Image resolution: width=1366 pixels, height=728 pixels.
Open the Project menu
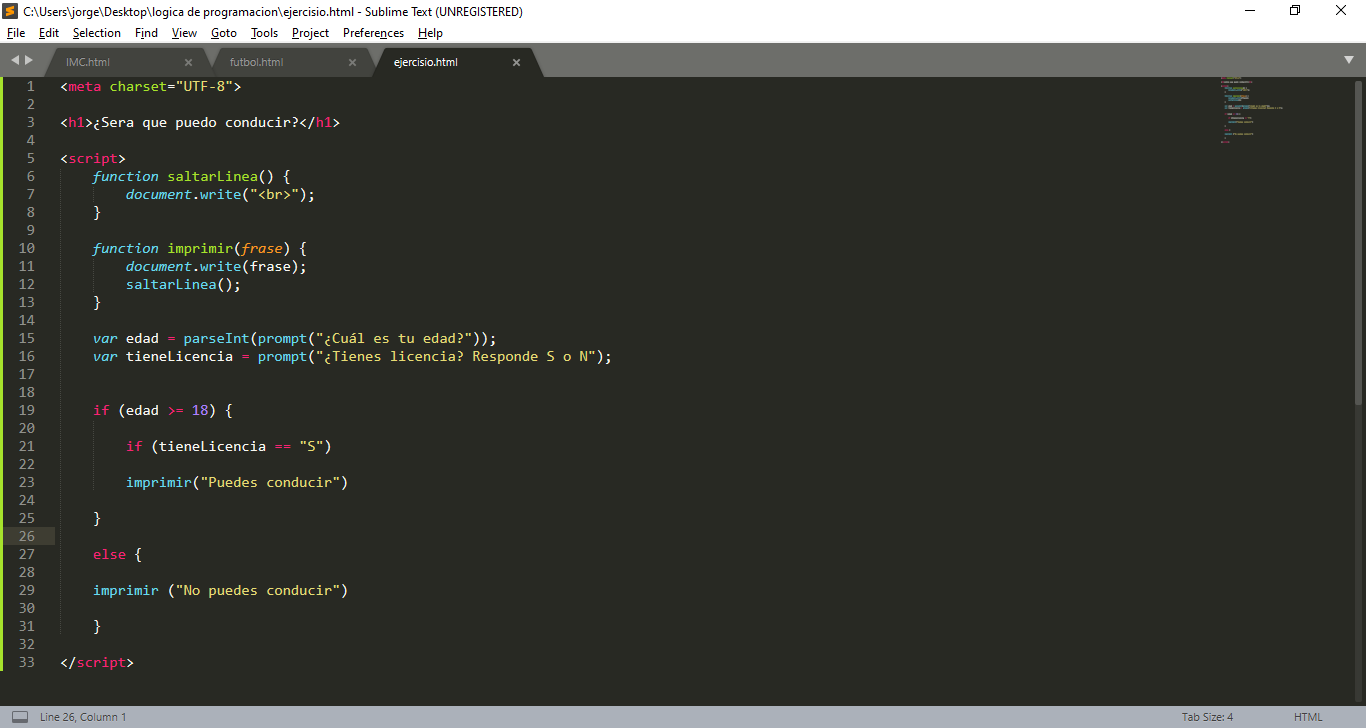(x=311, y=33)
